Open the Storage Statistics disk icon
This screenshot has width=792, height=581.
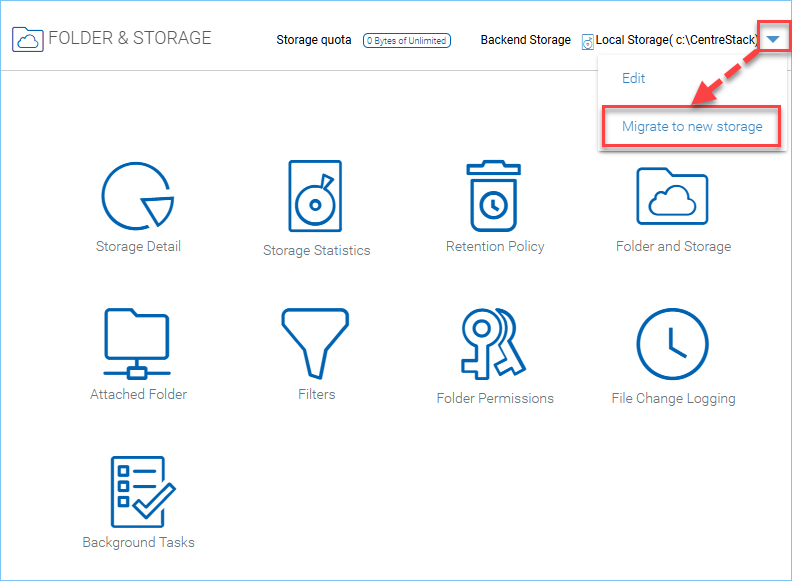click(315, 196)
